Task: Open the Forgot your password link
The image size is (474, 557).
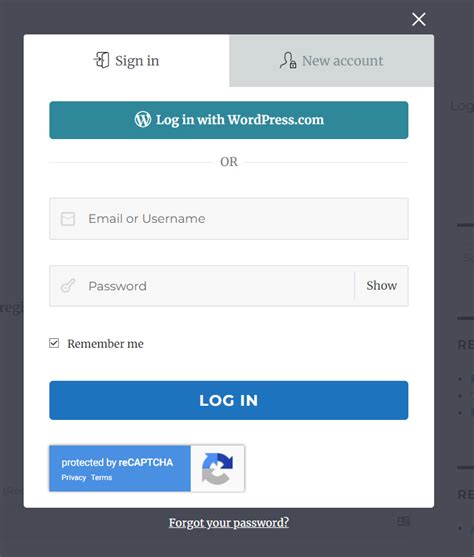Action: (229, 523)
